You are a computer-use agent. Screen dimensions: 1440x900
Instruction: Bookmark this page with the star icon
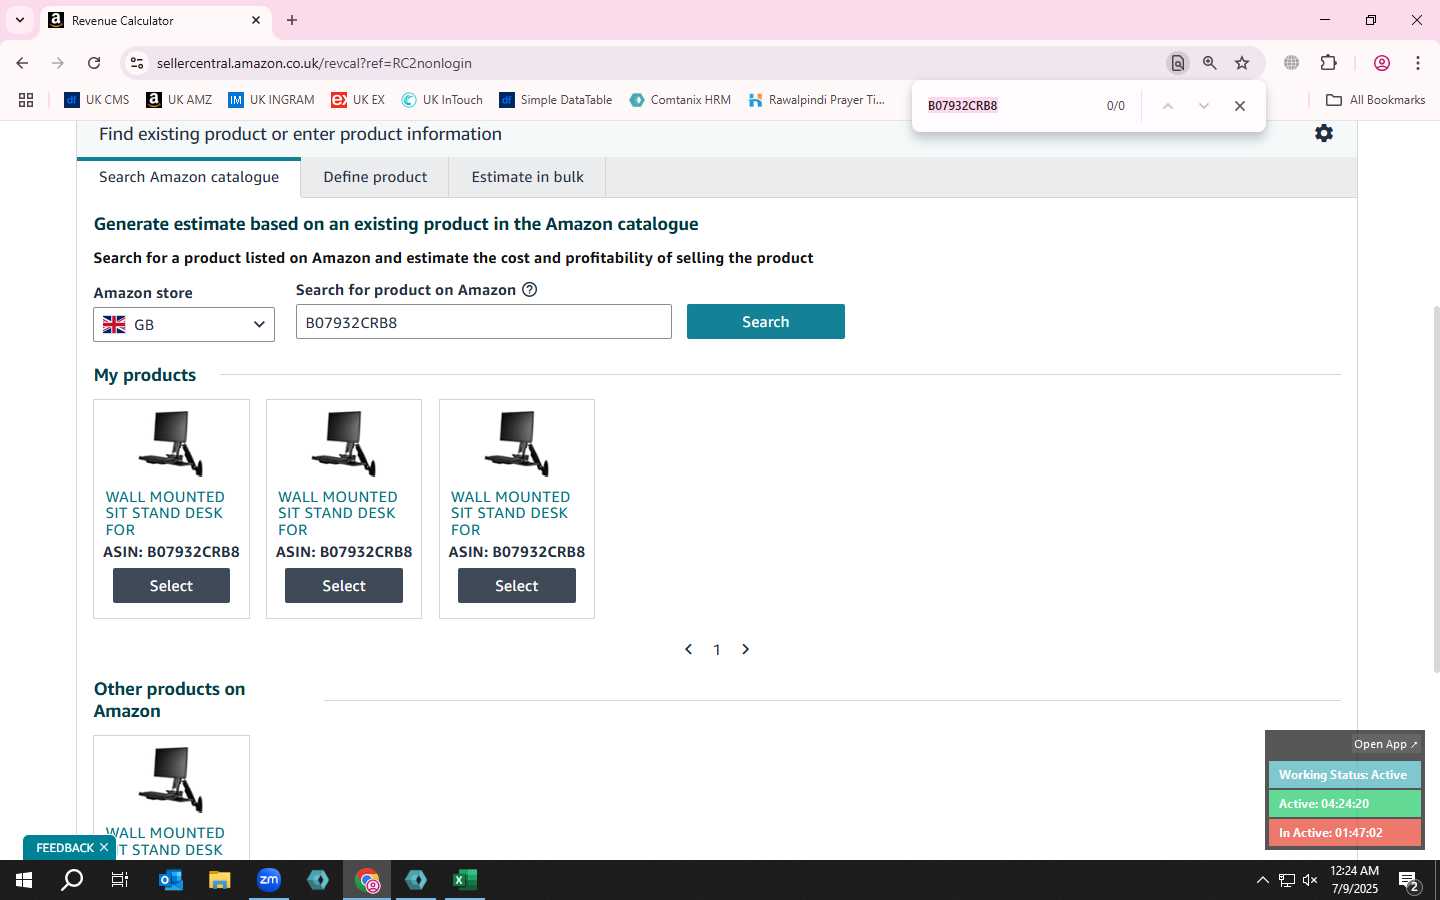tap(1242, 63)
